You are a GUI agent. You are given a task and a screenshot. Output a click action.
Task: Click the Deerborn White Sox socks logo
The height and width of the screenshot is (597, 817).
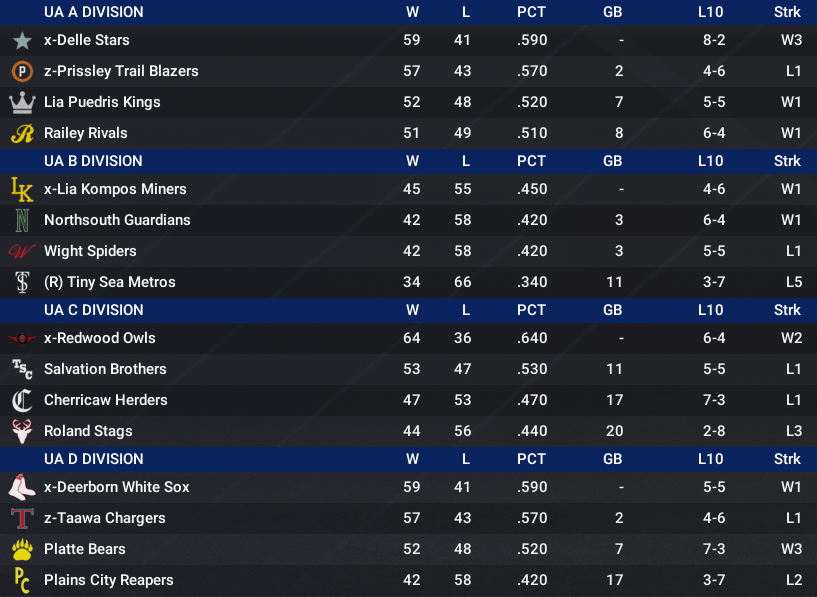(x=22, y=487)
